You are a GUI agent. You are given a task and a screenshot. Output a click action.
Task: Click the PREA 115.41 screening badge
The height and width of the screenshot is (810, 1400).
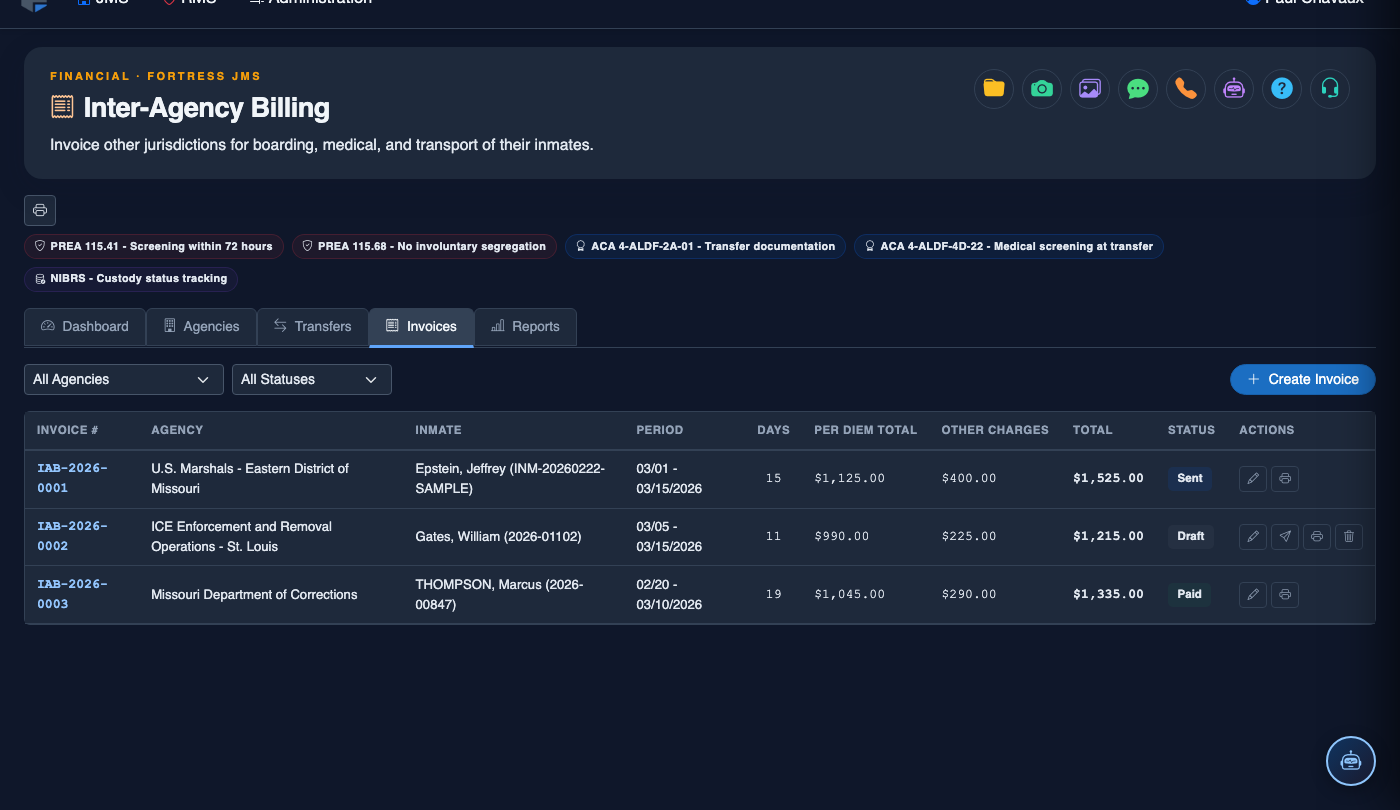(154, 246)
